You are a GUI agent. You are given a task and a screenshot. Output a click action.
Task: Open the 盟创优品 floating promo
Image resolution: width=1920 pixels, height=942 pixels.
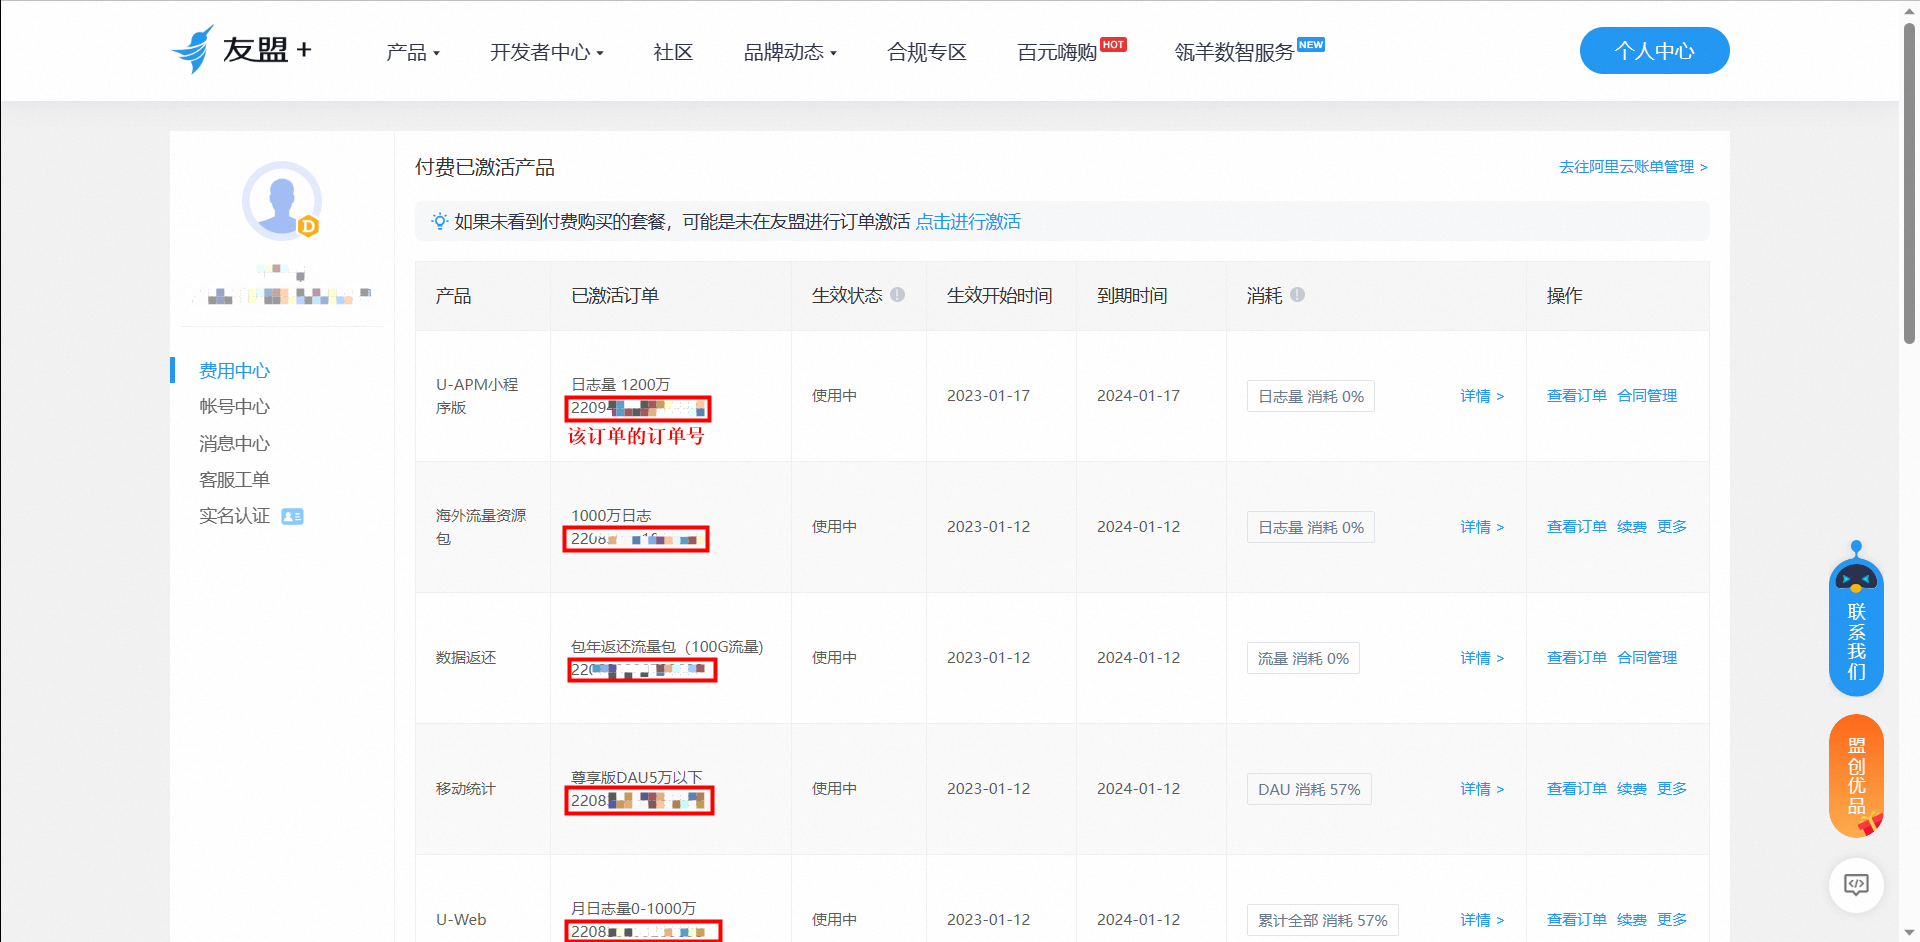coord(1856,776)
